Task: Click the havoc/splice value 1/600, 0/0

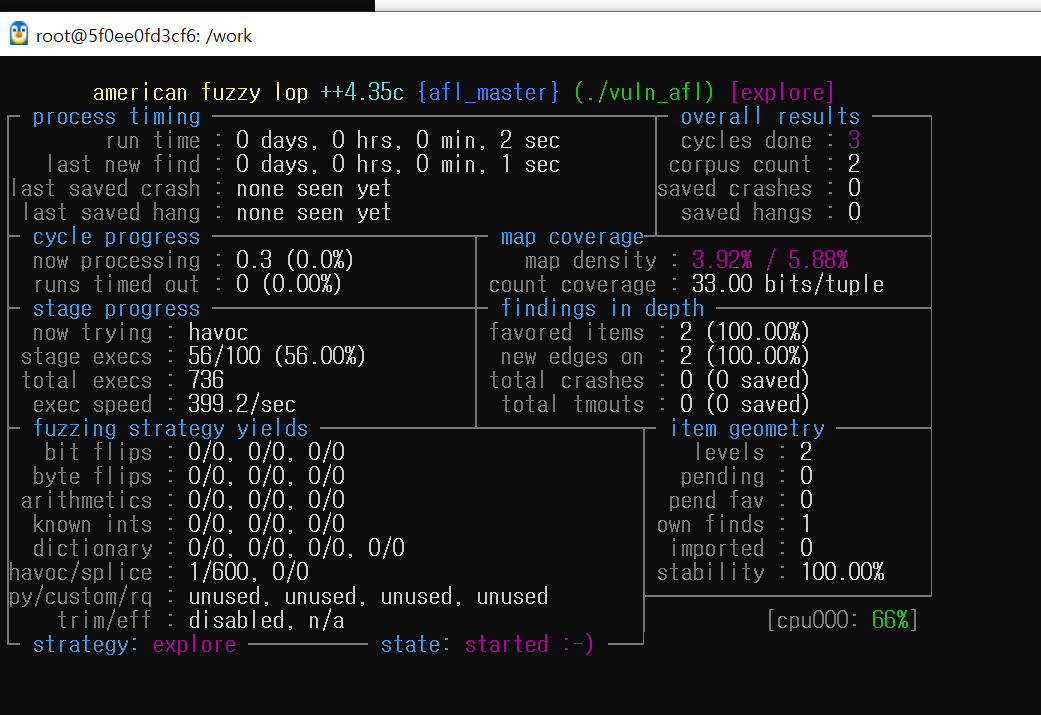Action: [x=248, y=572]
